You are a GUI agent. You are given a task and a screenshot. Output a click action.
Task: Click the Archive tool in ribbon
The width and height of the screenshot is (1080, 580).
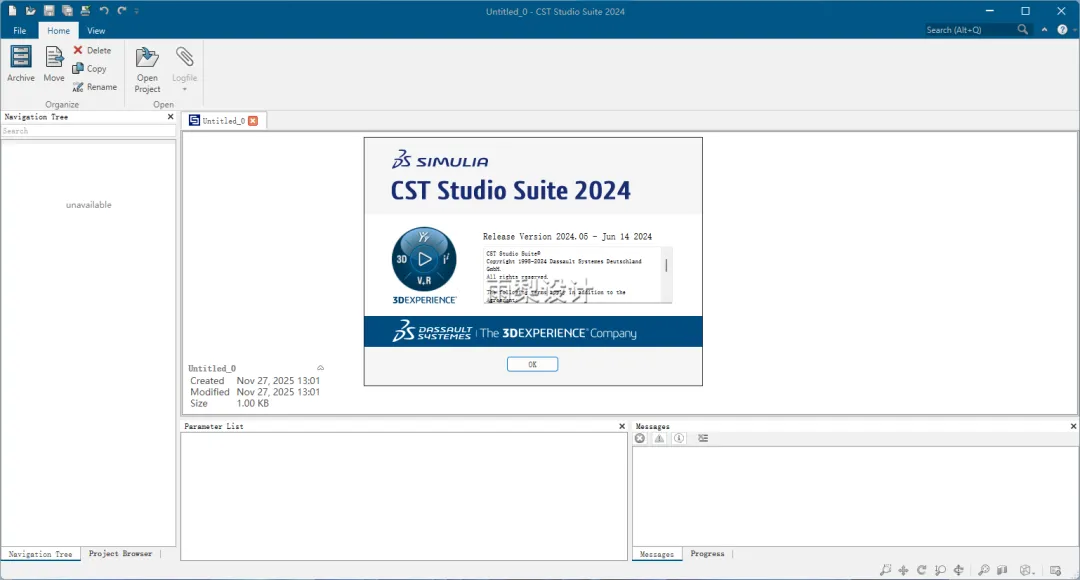coord(21,64)
